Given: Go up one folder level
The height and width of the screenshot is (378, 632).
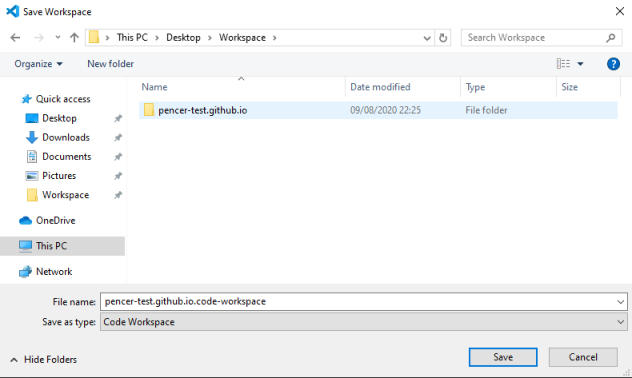Looking at the screenshot, I should (x=74, y=37).
